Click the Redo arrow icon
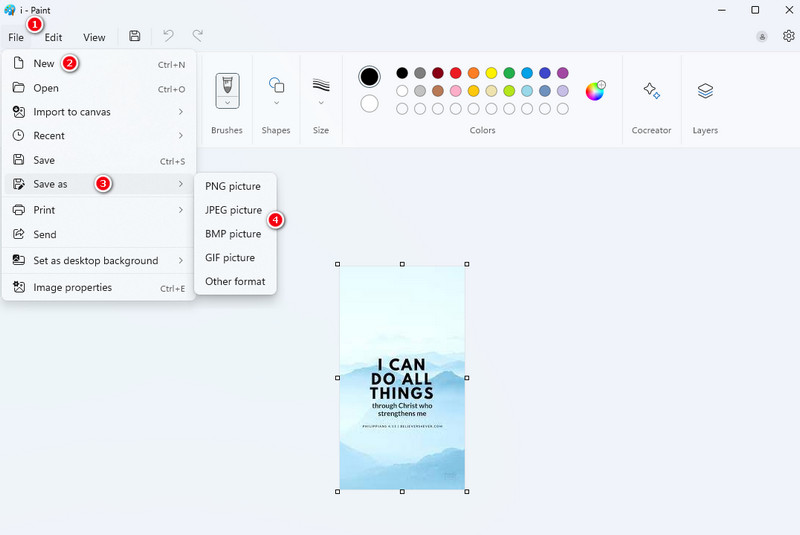 (x=198, y=36)
